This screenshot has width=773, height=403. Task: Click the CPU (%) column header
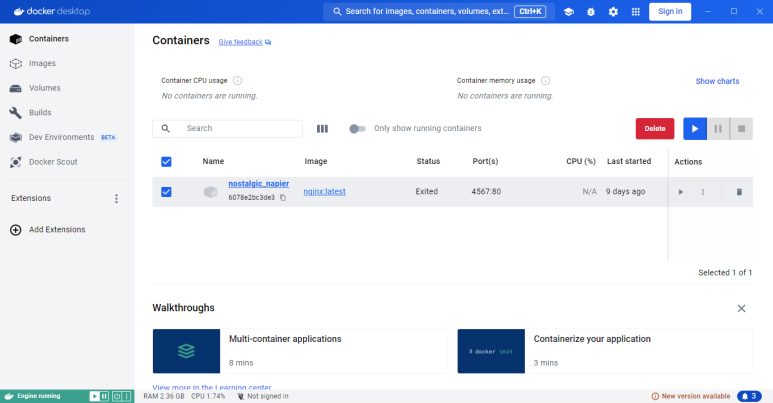pos(581,162)
